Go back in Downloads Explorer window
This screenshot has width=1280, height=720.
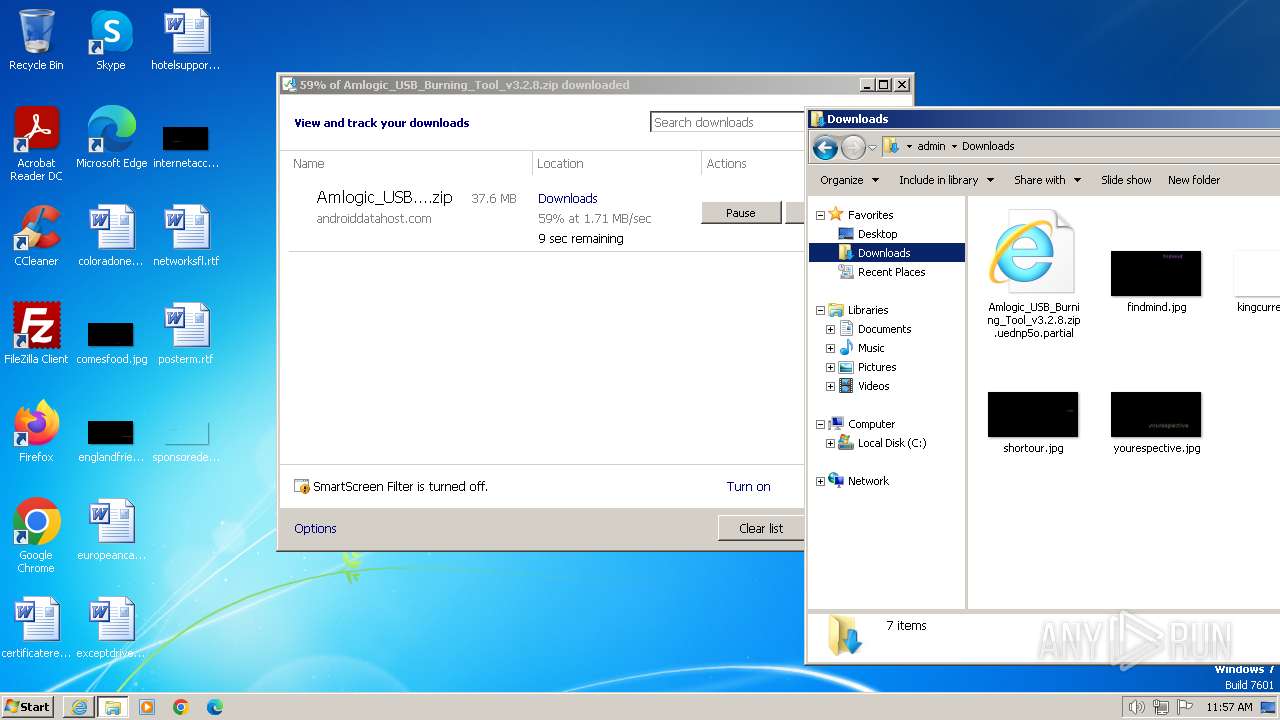(x=825, y=148)
